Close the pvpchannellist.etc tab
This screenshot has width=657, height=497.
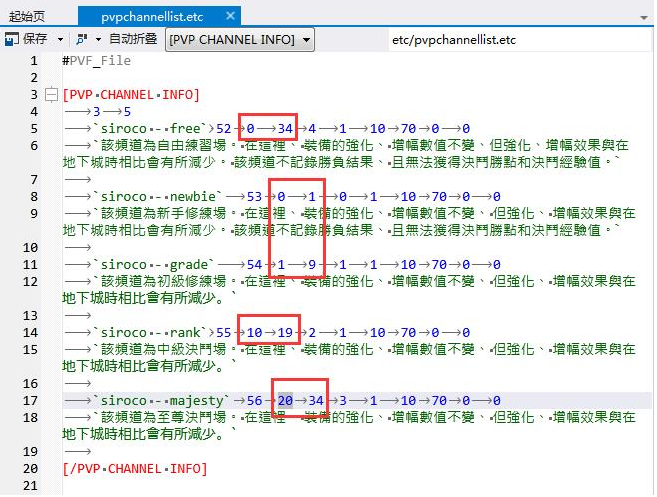230,16
